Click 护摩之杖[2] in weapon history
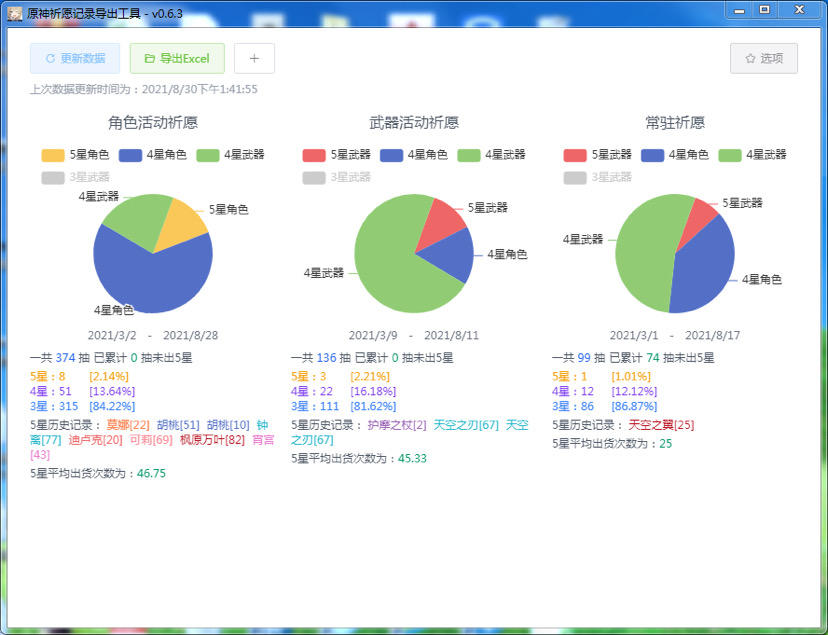This screenshot has height=635, width=828. point(397,425)
